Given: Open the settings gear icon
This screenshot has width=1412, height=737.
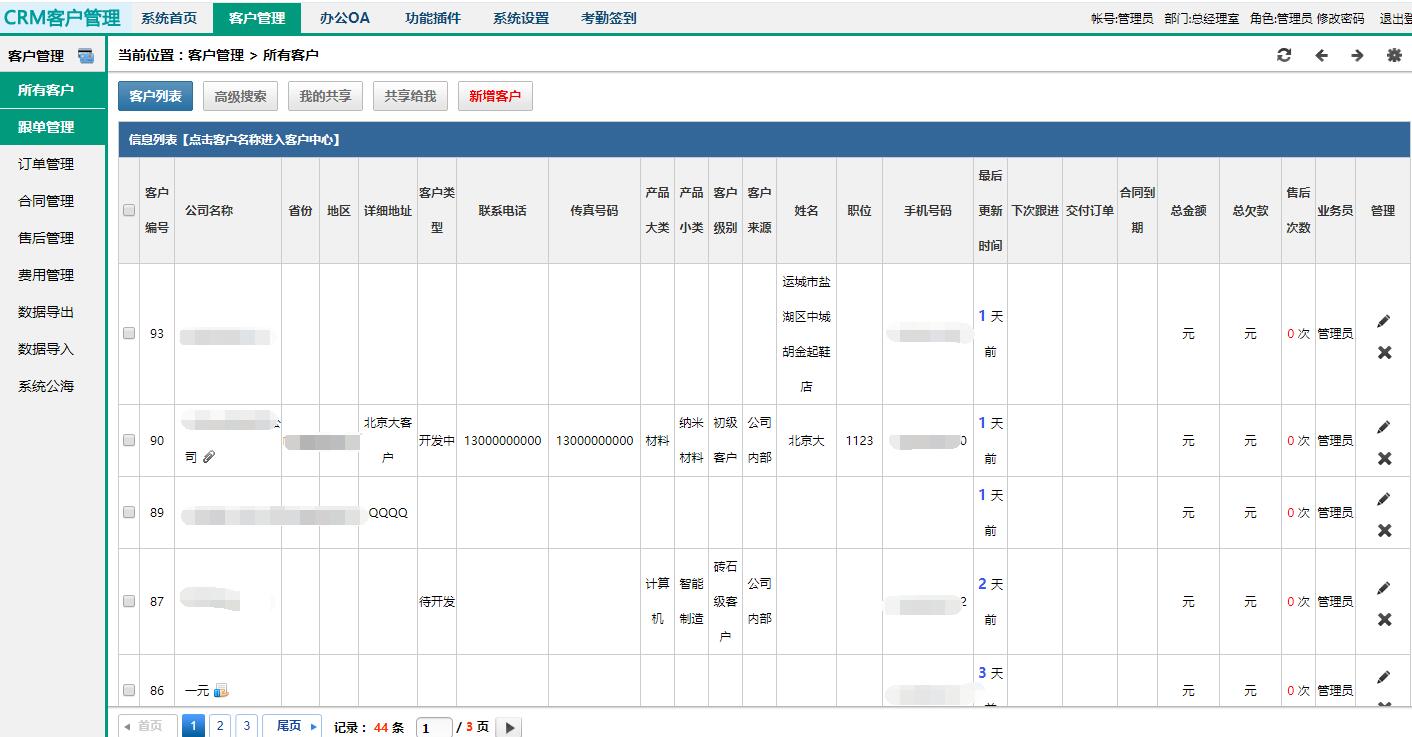Looking at the screenshot, I should 1394,56.
